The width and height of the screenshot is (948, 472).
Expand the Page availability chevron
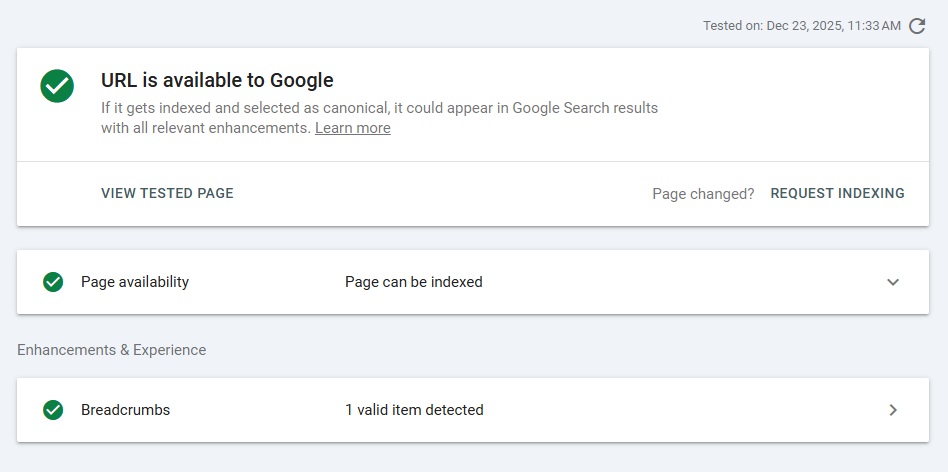[x=893, y=282]
